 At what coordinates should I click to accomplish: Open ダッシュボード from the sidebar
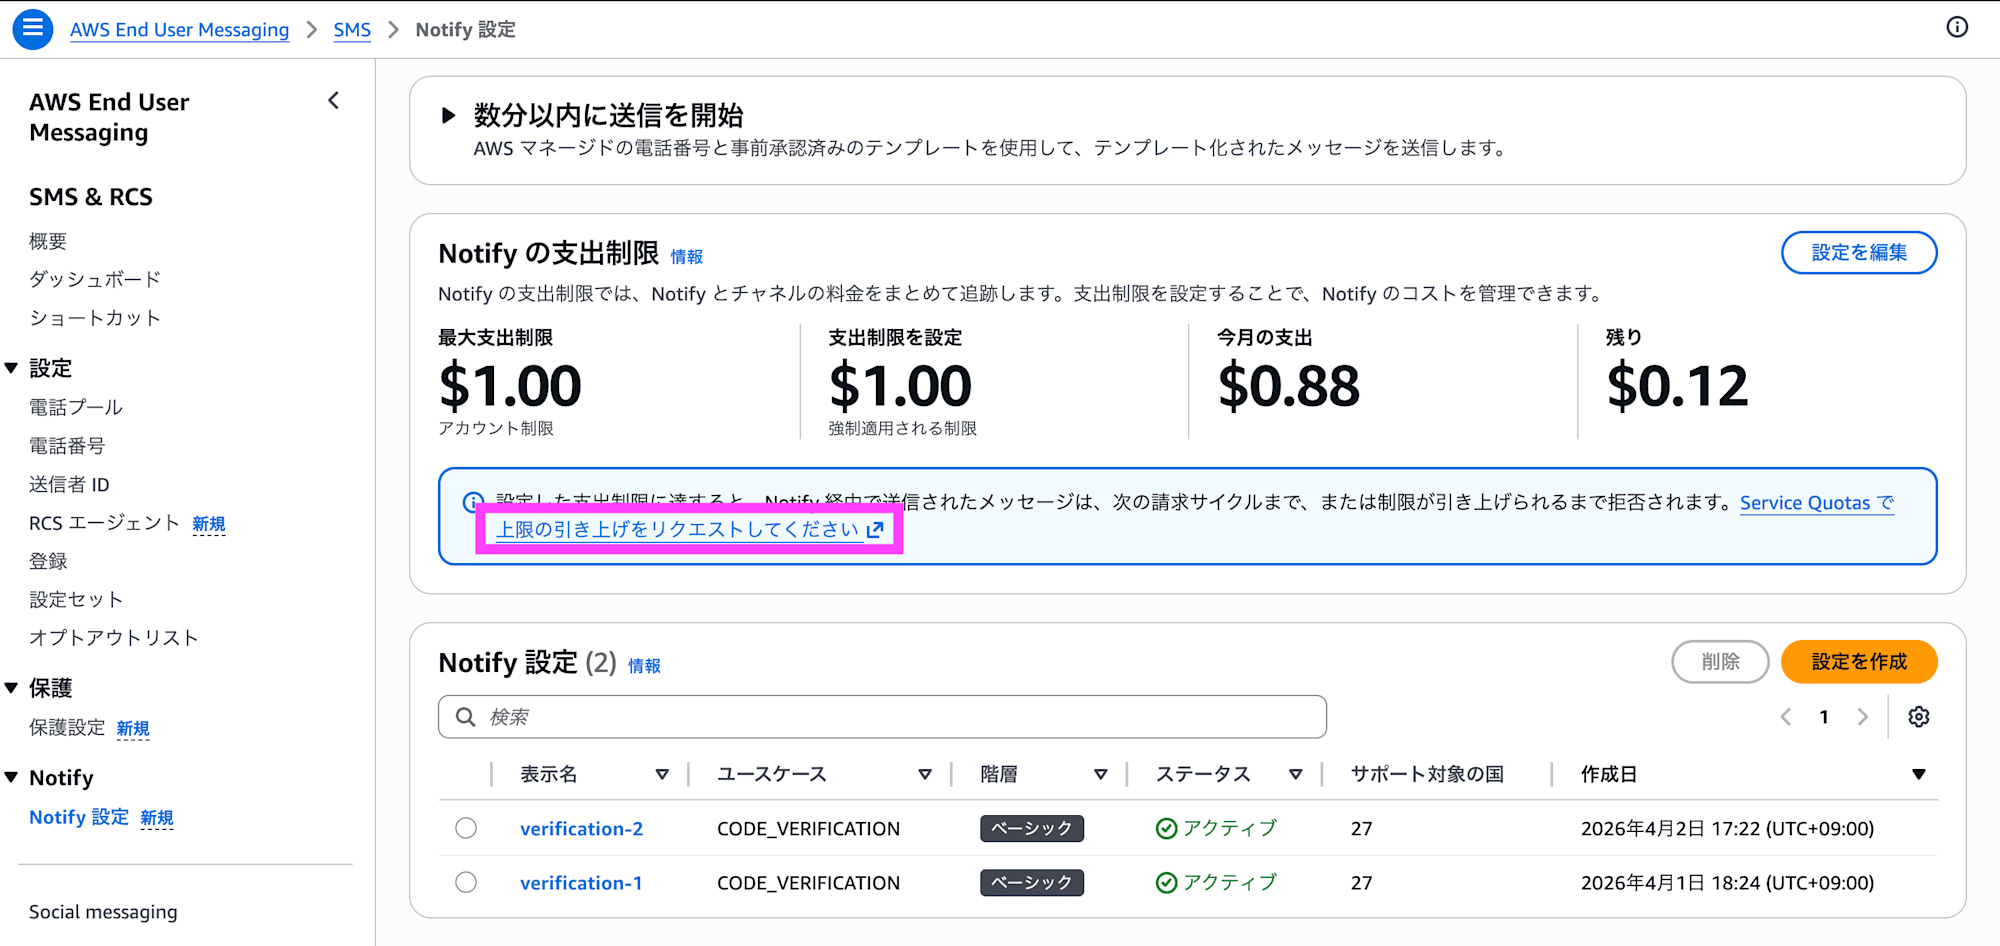coord(94,279)
